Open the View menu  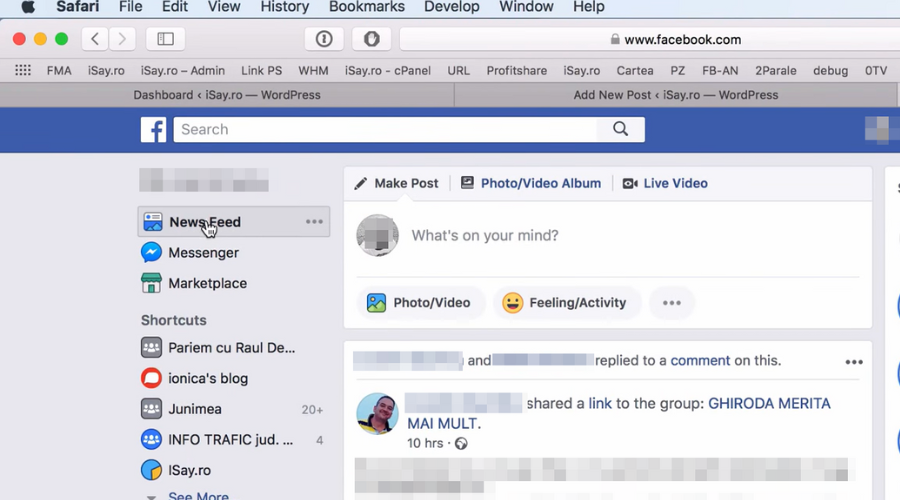pyautogui.click(x=224, y=7)
